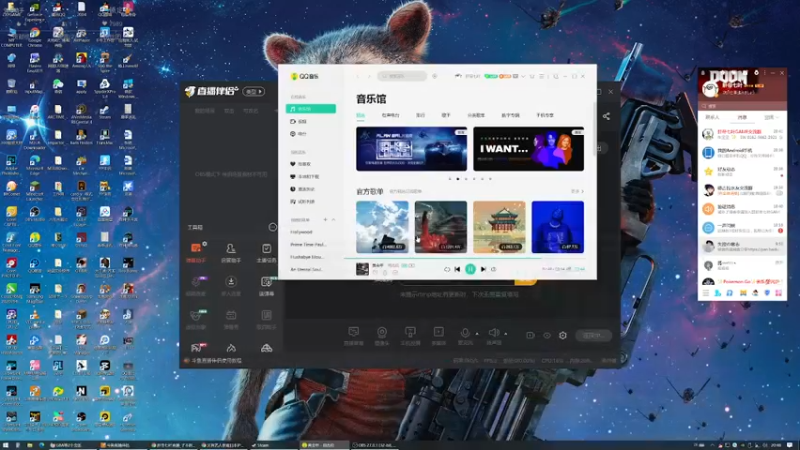Screen dimensions: 800x450
Task: Select 音乐馆 in QQ Music sidebar
Action: click(311, 109)
